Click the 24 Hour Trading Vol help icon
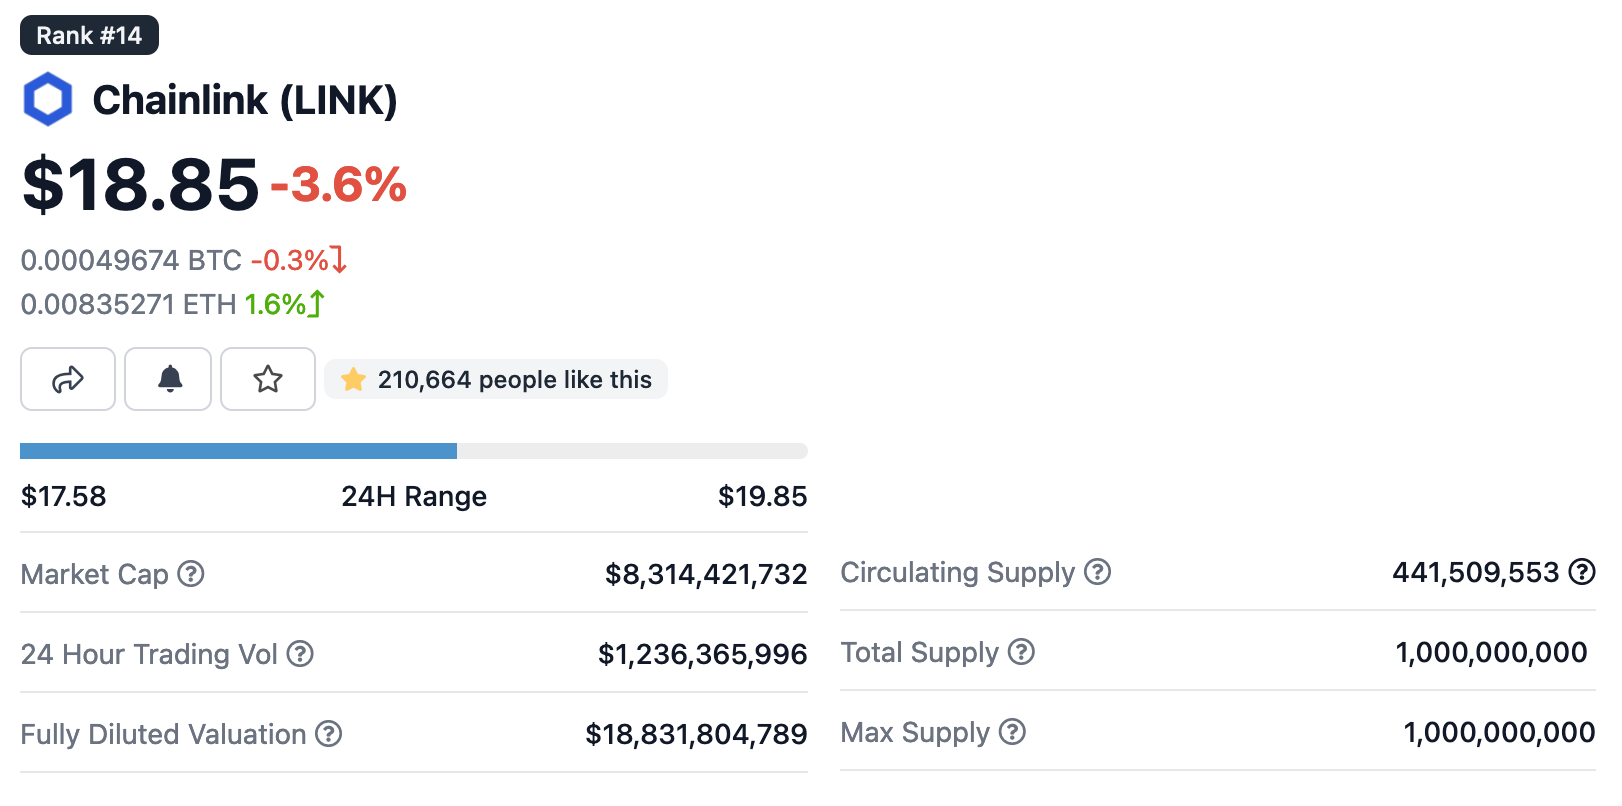This screenshot has height=806, width=1622. [300, 654]
